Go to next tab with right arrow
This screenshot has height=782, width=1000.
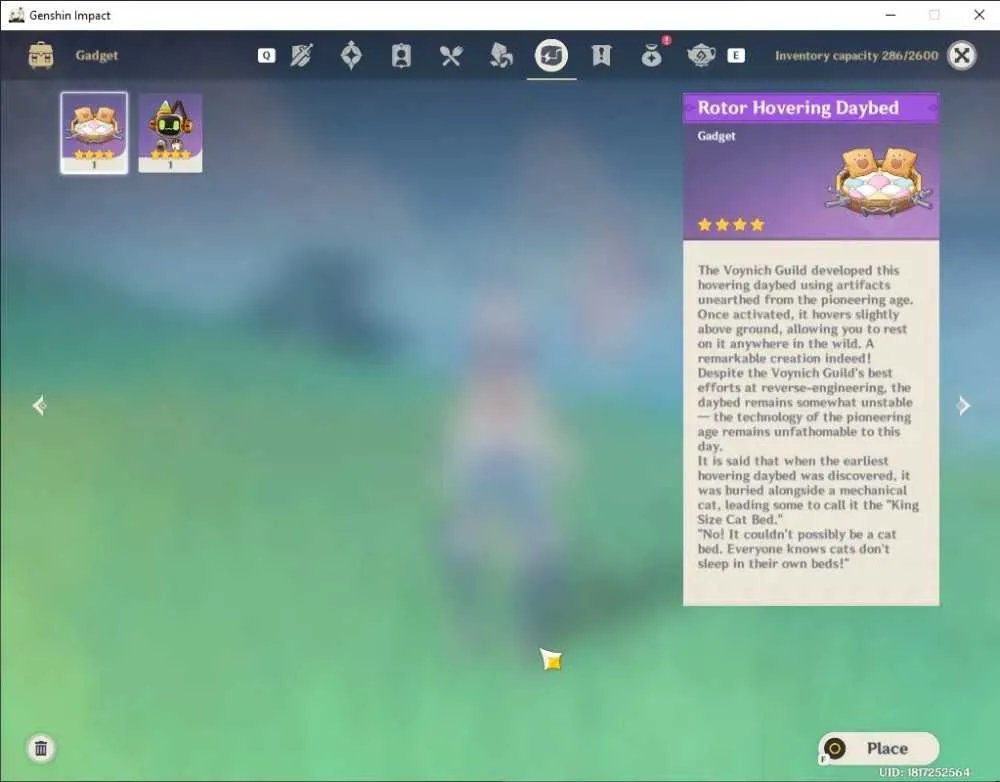coord(963,405)
